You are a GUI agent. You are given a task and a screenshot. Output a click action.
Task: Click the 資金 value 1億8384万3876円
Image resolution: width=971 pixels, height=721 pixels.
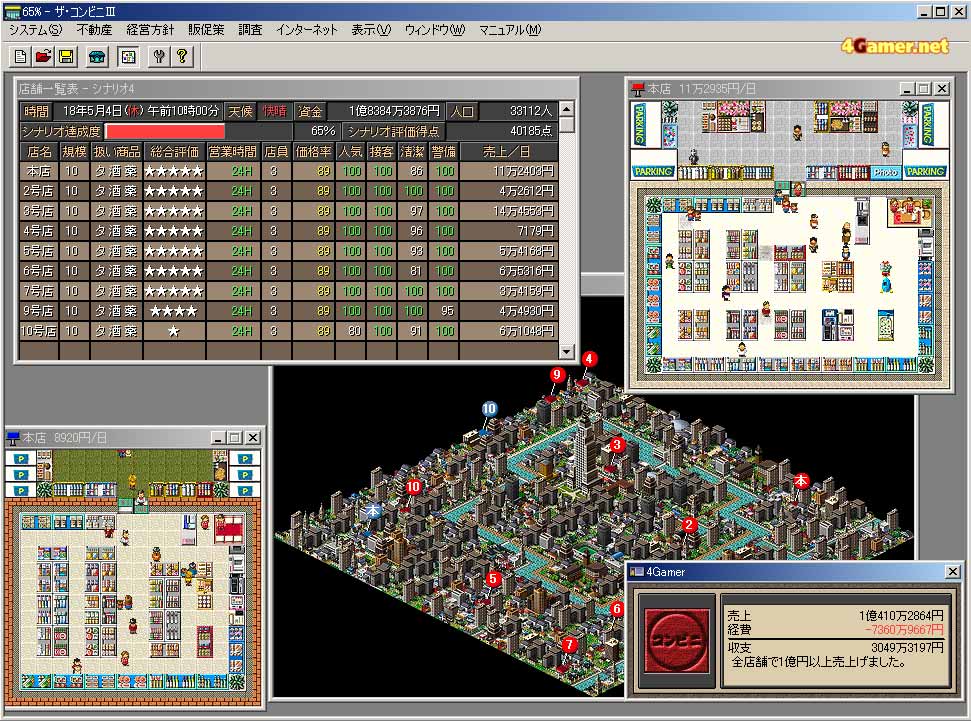[394, 111]
